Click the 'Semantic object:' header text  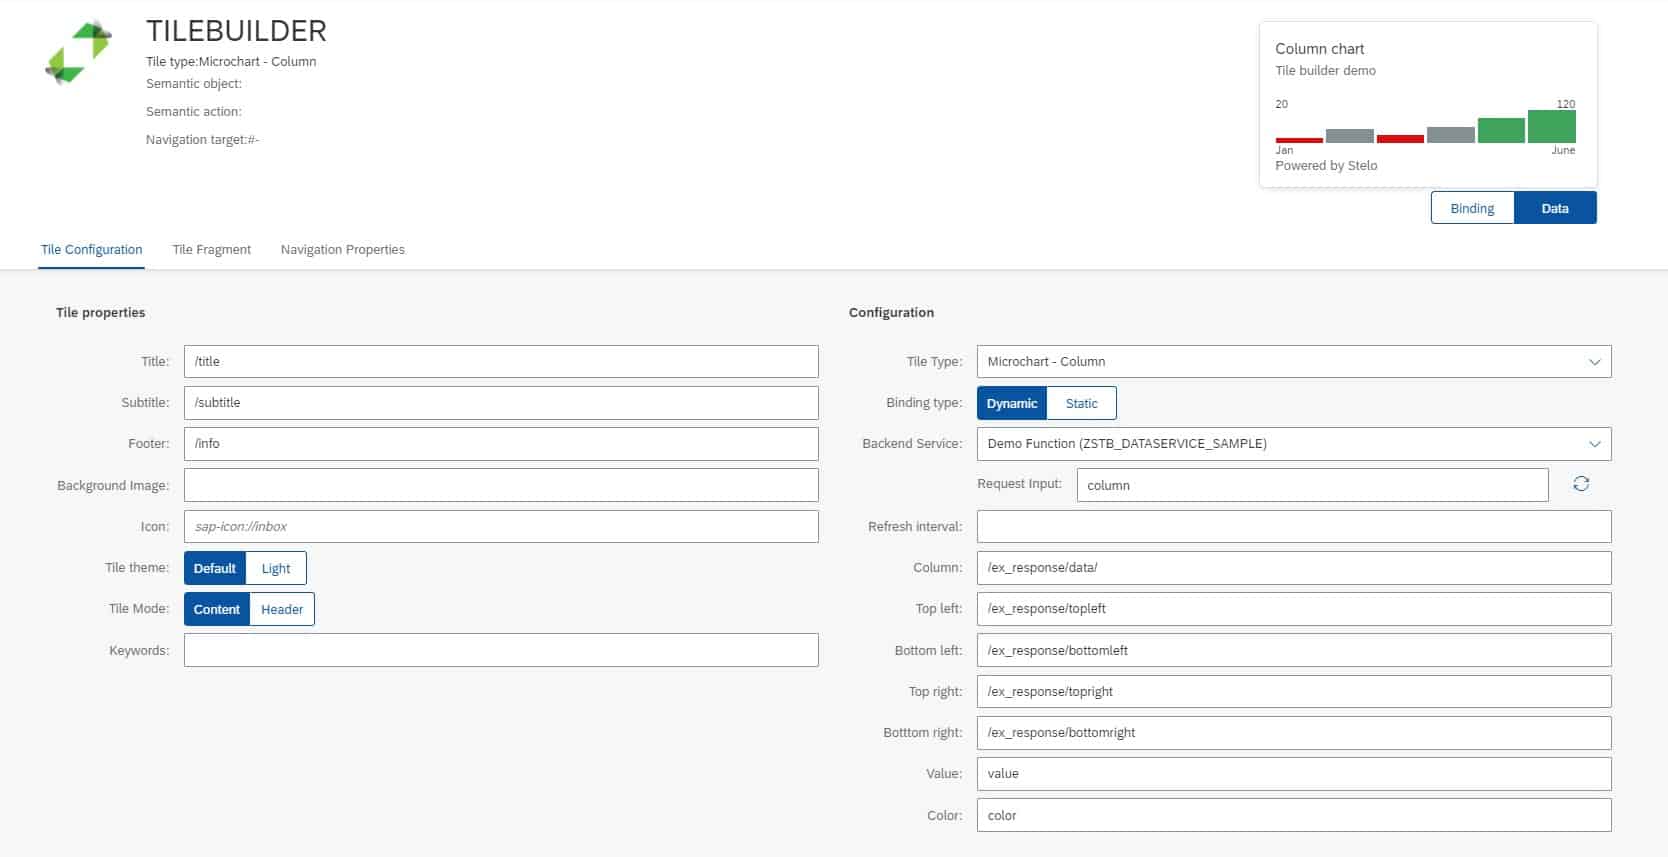coord(194,84)
